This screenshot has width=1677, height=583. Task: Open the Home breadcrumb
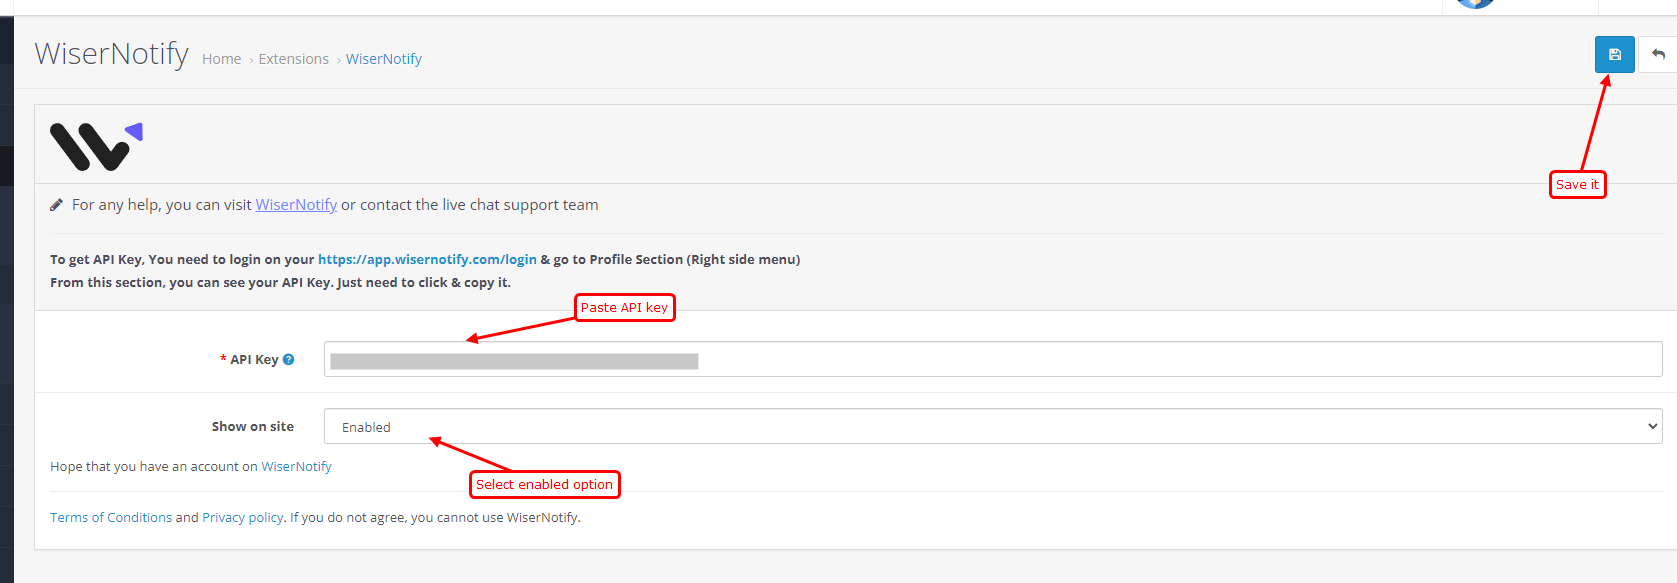(x=221, y=59)
